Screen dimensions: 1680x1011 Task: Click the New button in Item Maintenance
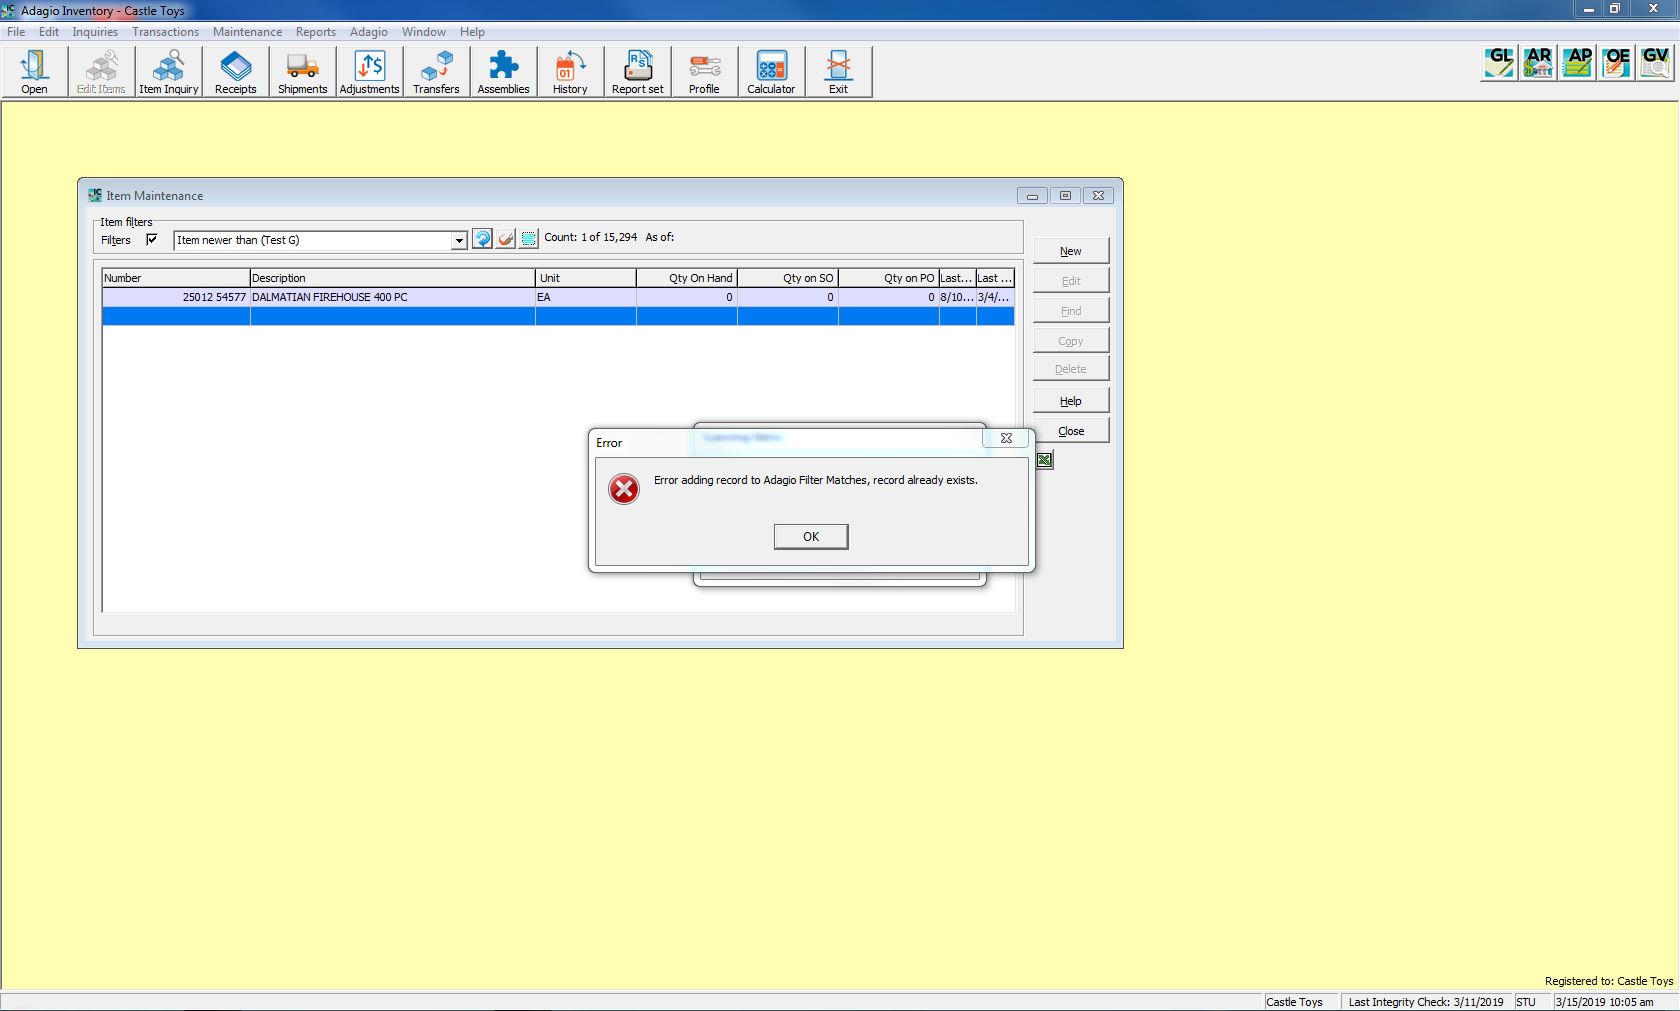point(1070,251)
